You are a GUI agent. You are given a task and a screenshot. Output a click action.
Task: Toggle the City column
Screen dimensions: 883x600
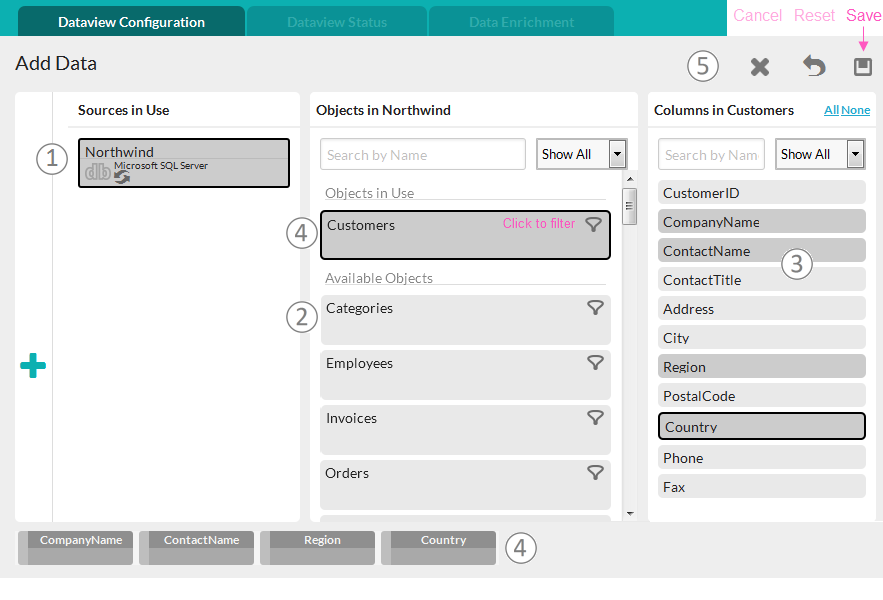pyautogui.click(x=761, y=337)
